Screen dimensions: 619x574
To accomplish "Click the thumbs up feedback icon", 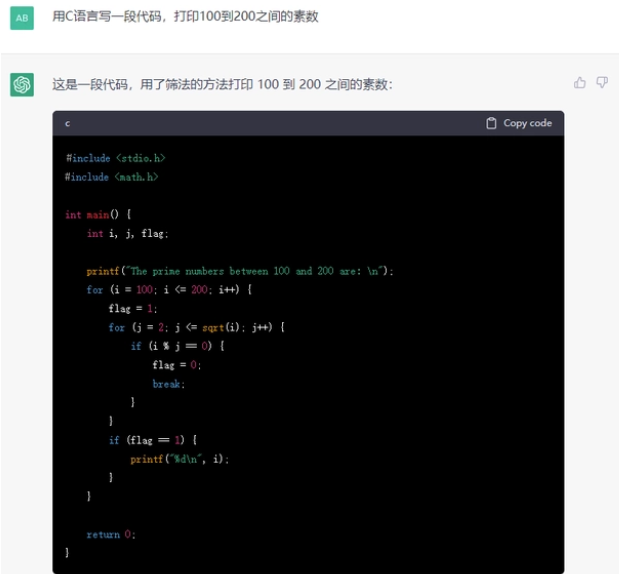I will point(580,83).
